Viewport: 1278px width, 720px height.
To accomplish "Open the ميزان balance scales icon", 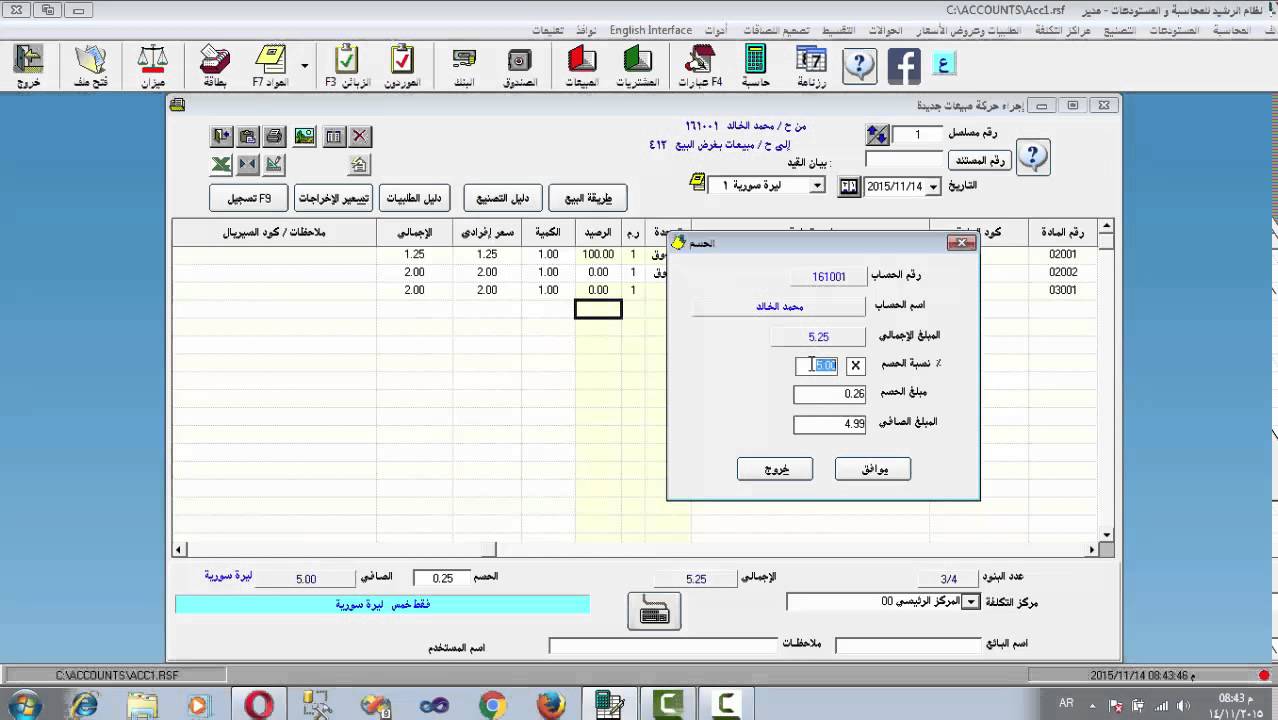I will pyautogui.click(x=153, y=66).
